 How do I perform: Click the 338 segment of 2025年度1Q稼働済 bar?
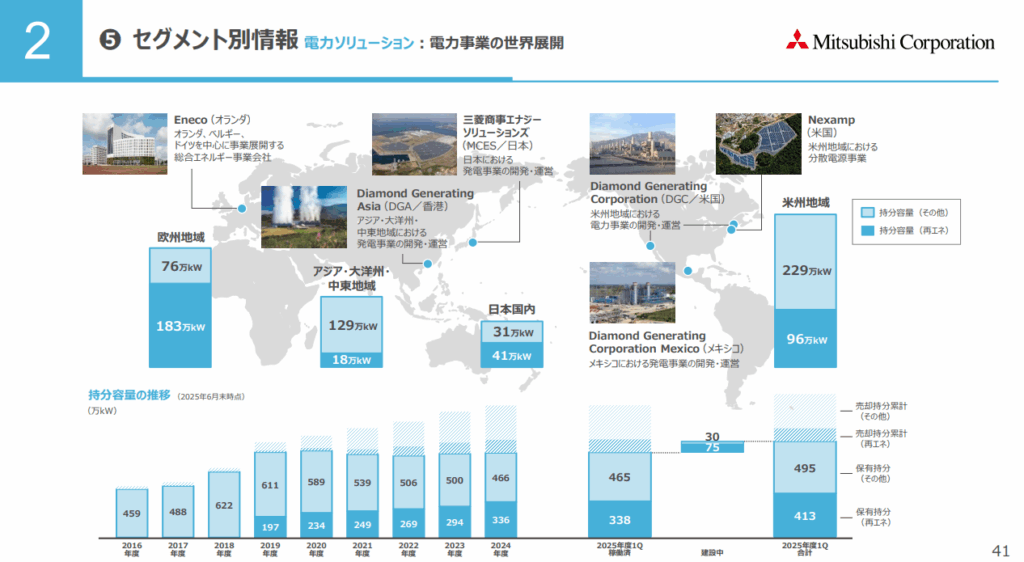click(620, 520)
